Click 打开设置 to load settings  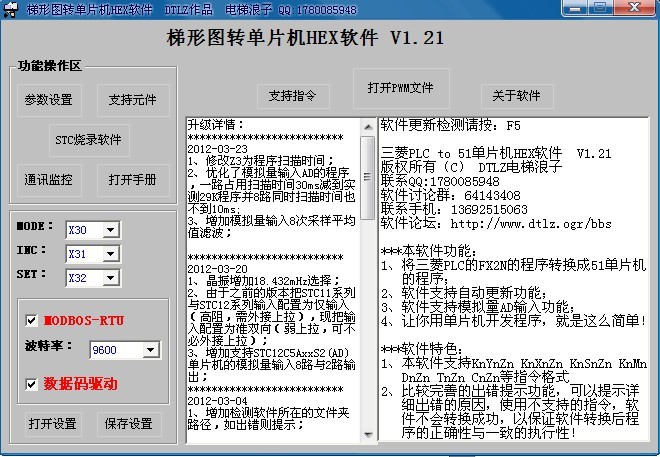pos(52,424)
